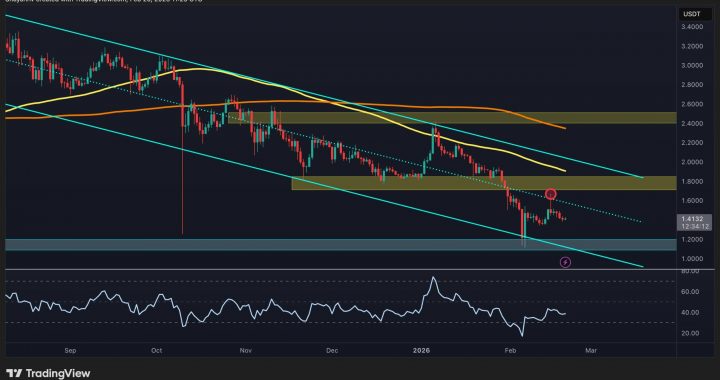Select the lower yellow zone near 1.8000

click(x=484, y=183)
